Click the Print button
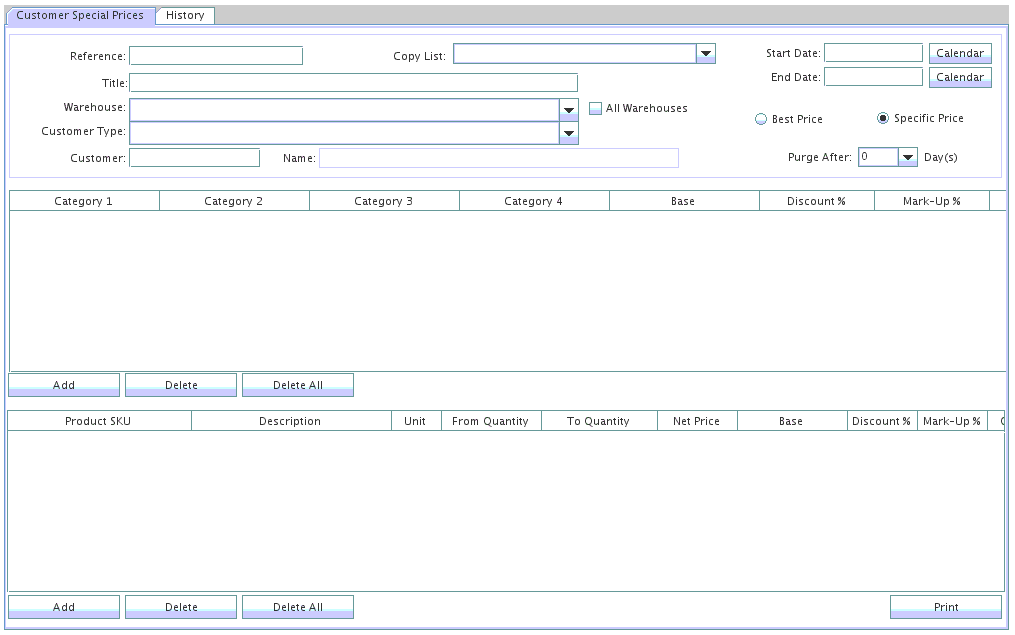Viewport: 1015px width, 635px height. click(x=945, y=607)
